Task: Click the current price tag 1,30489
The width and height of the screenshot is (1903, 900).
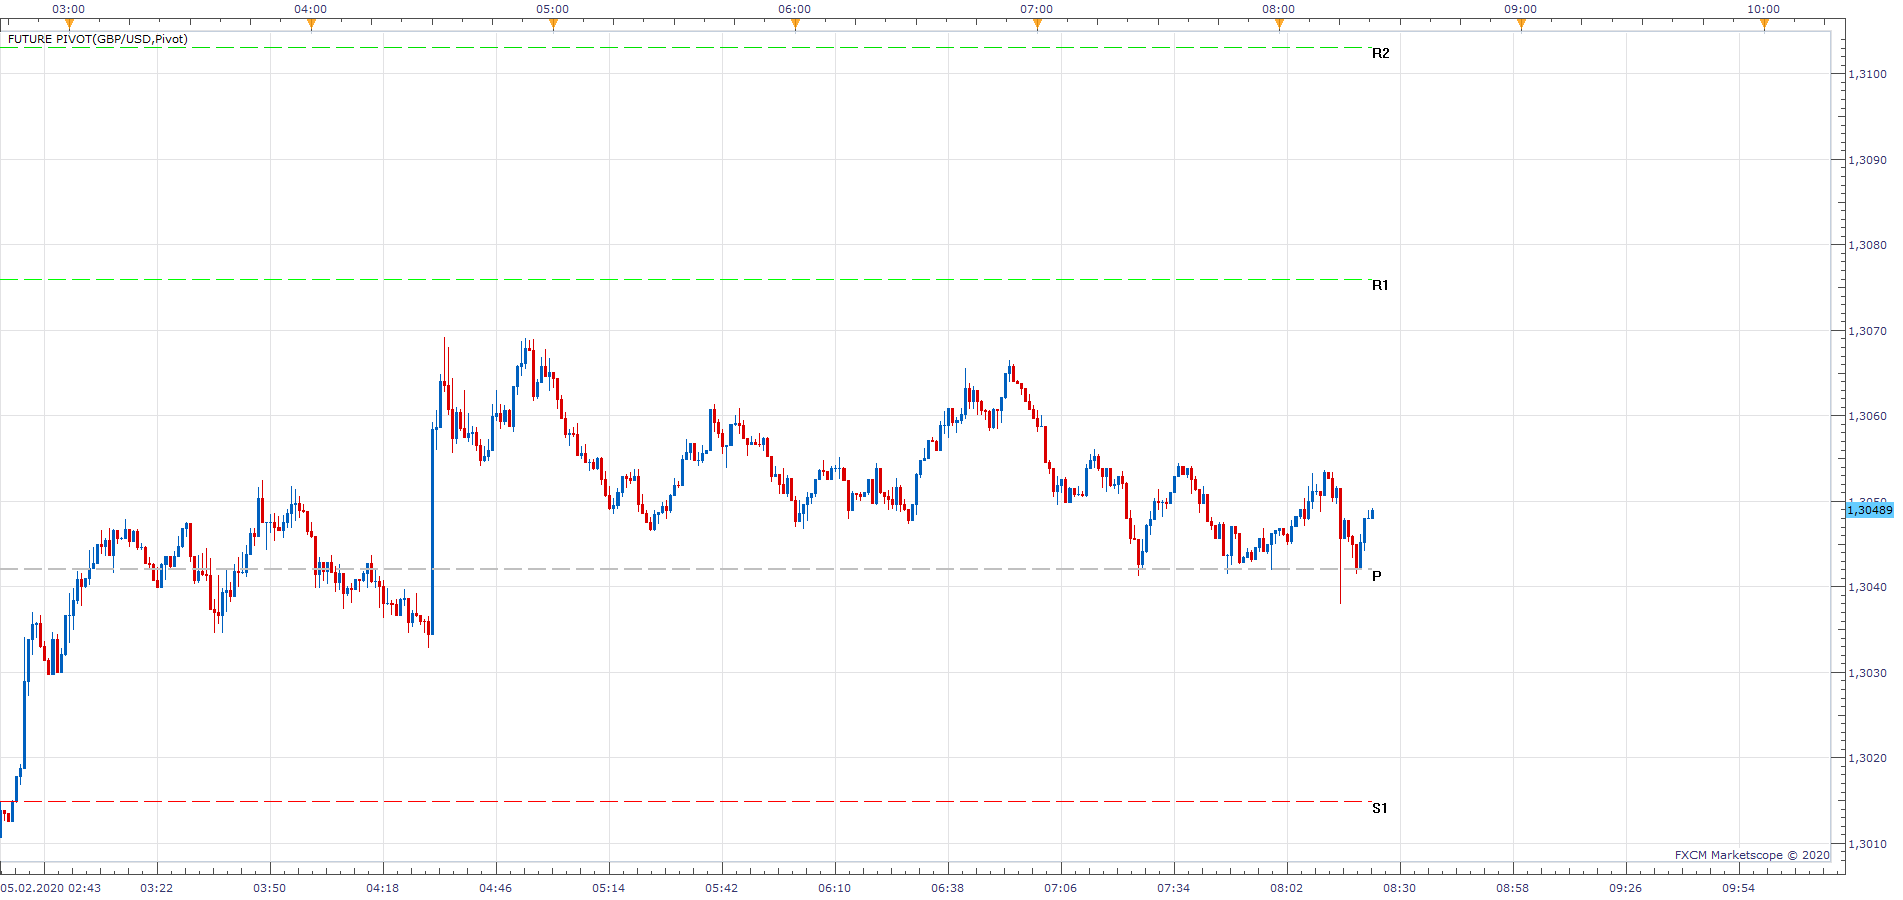Action: pyautogui.click(x=1869, y=510)
